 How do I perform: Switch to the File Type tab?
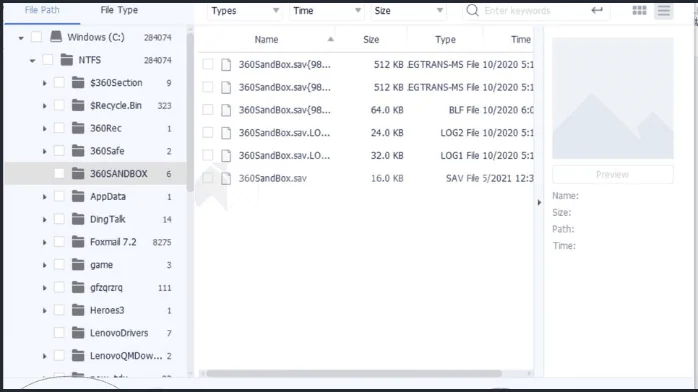[119, 10]
